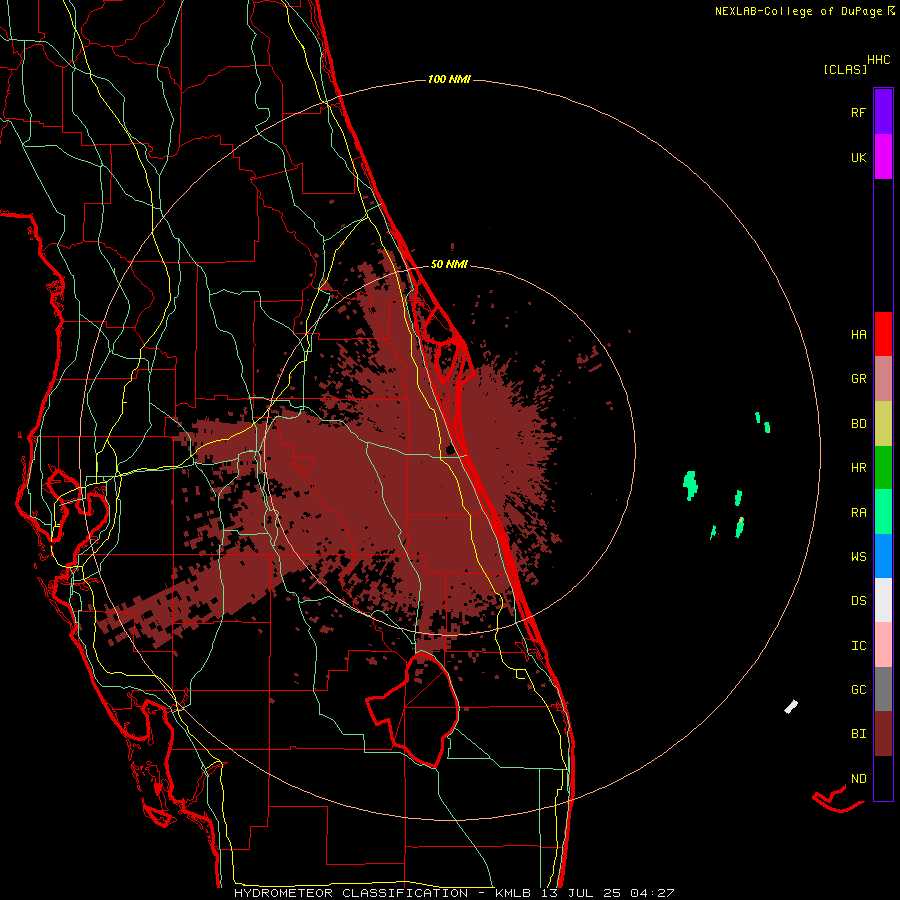Click the BD legend label
900x900 pixels.
click(858, 424)
